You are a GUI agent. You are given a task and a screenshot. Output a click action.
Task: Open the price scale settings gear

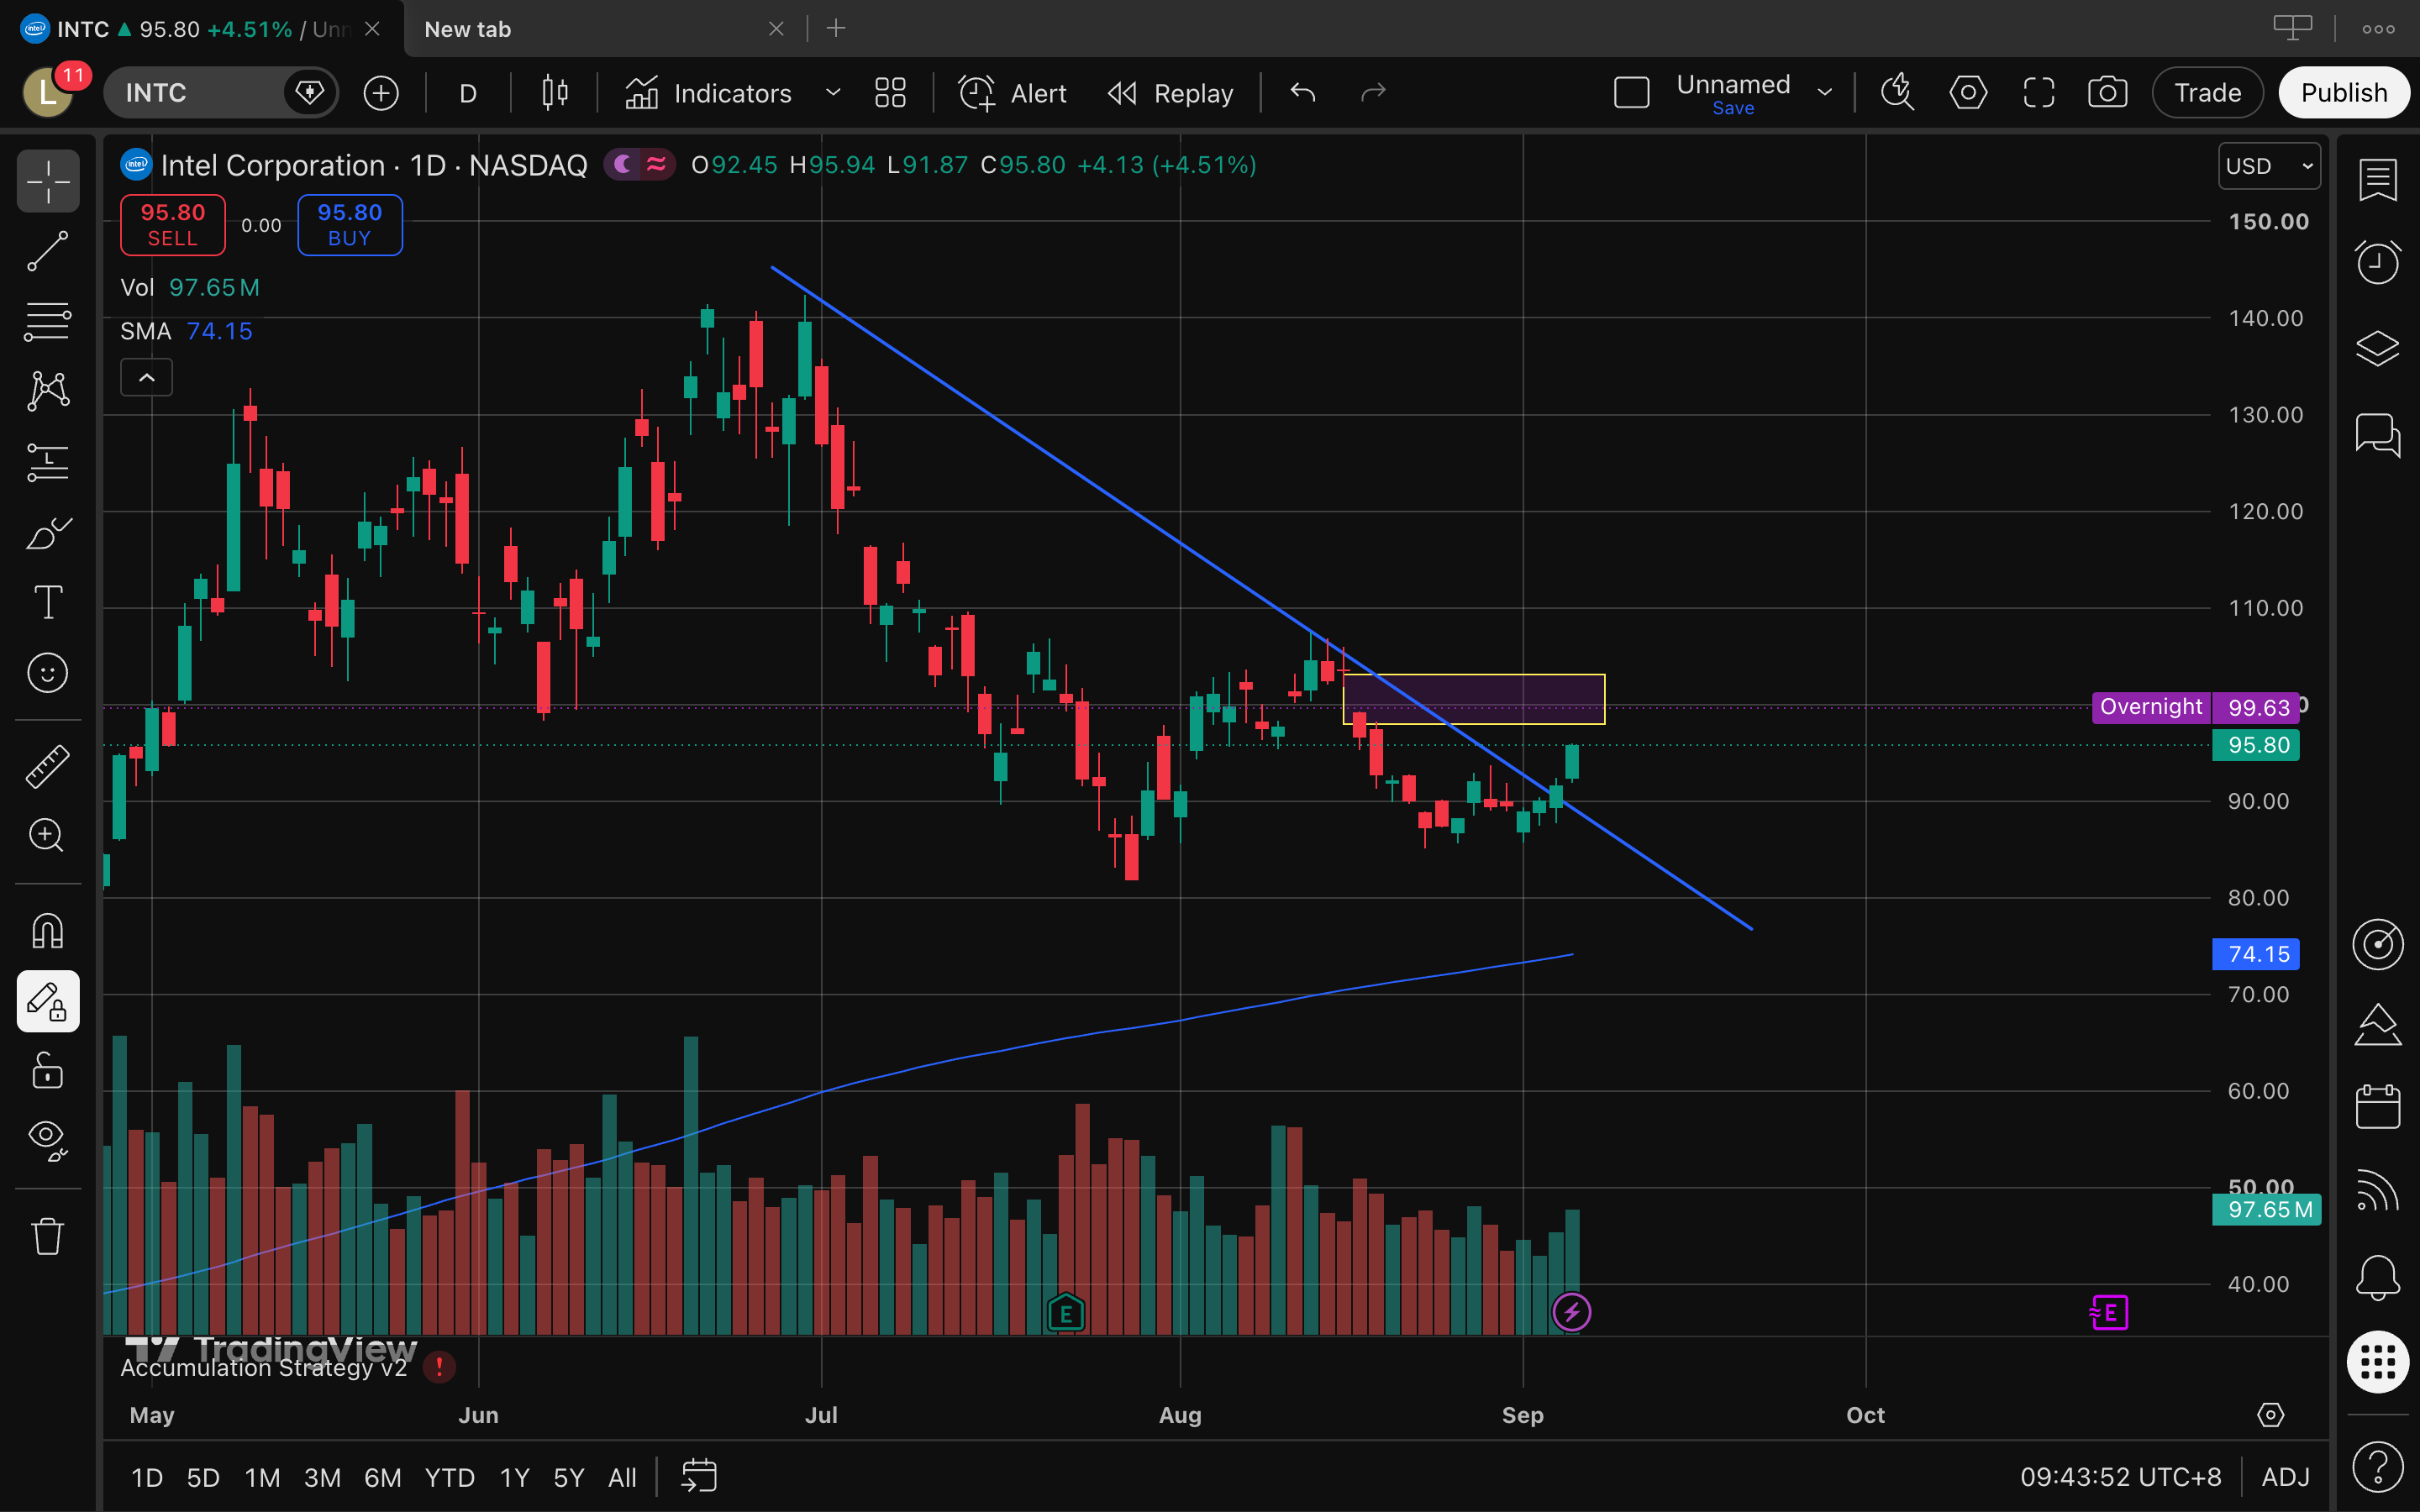[2271, 1415]
